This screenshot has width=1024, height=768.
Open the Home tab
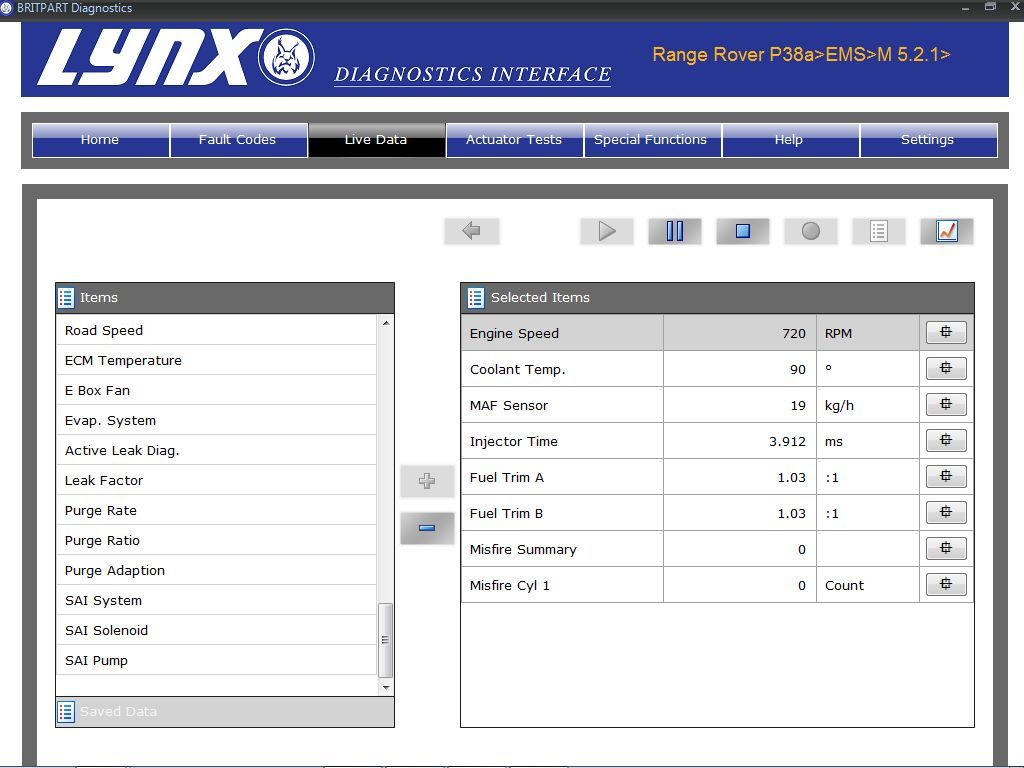[x=101, y=140]
